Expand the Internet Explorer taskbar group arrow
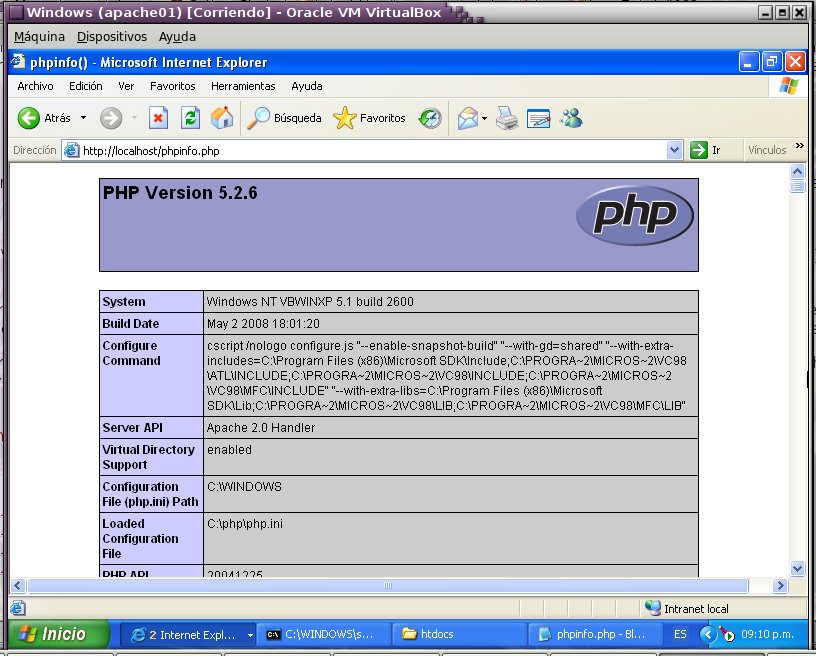This screenshot has width=816, height=656. click(250, 635)
